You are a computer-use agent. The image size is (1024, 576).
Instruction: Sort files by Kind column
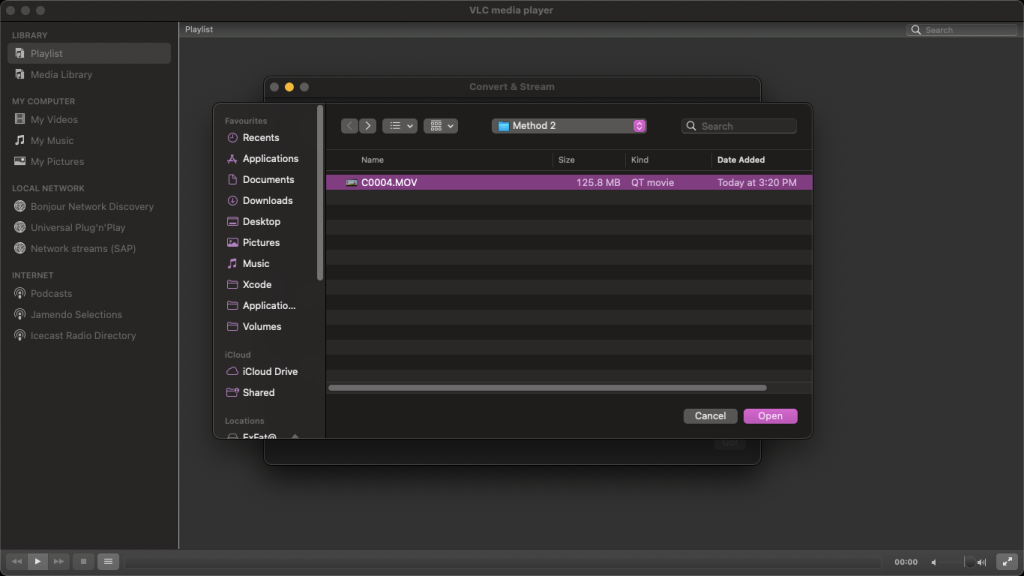point(639,159)
